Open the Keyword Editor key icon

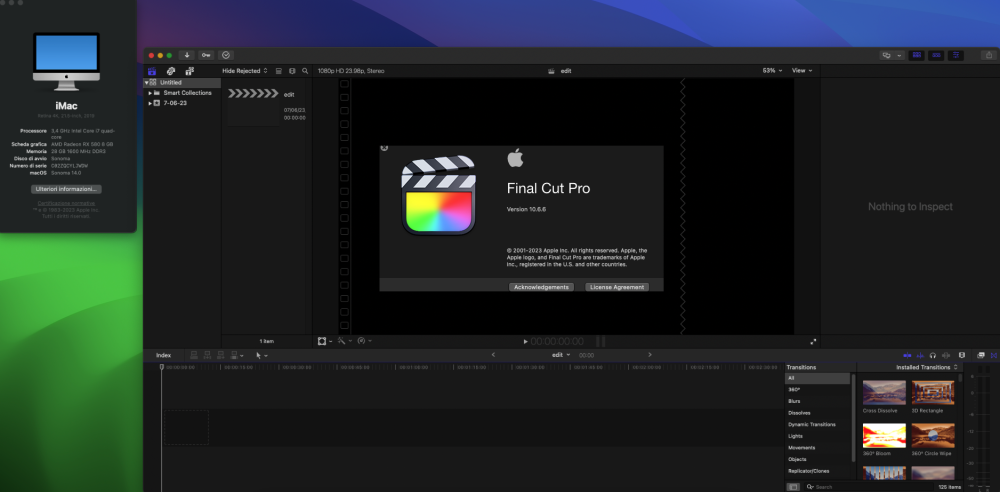tap(206, 56)
